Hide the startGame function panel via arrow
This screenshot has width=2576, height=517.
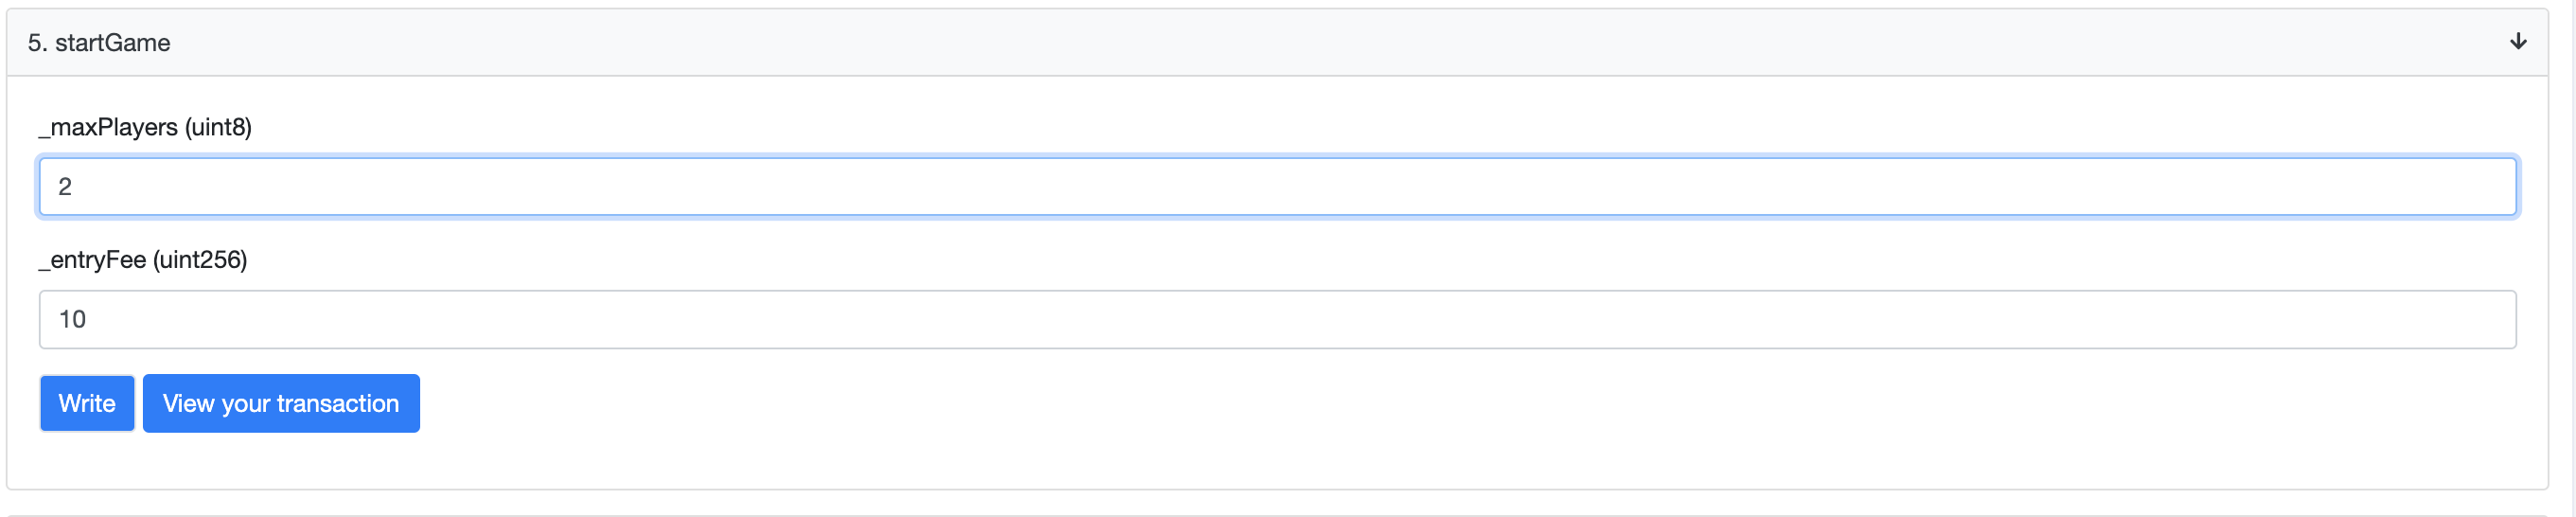coord(2517,41)
